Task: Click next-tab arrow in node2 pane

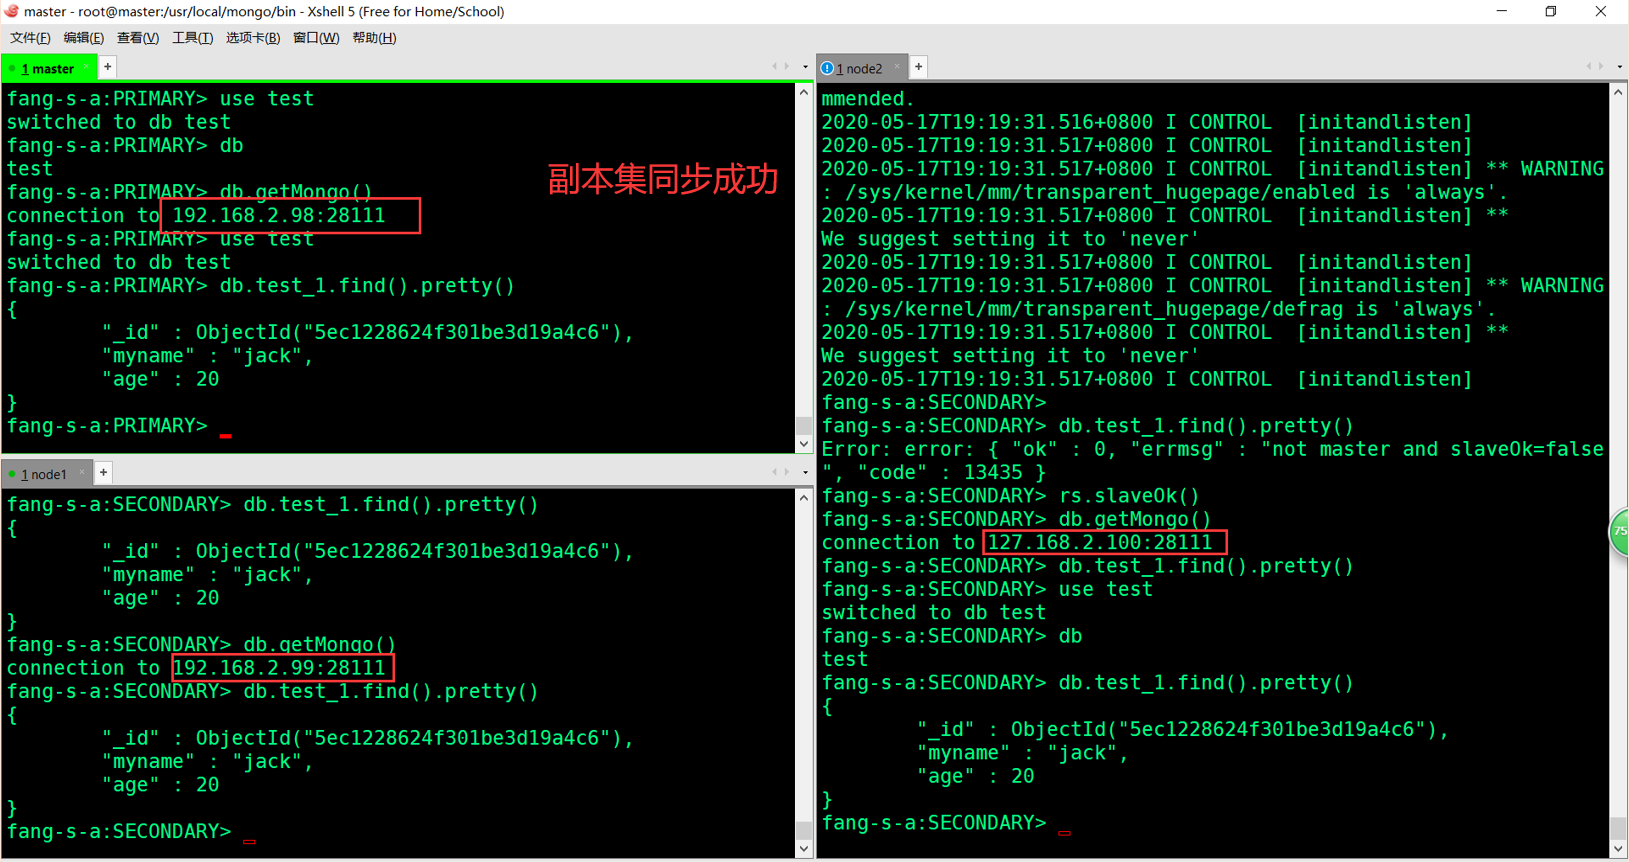Action: point(1601,67)
